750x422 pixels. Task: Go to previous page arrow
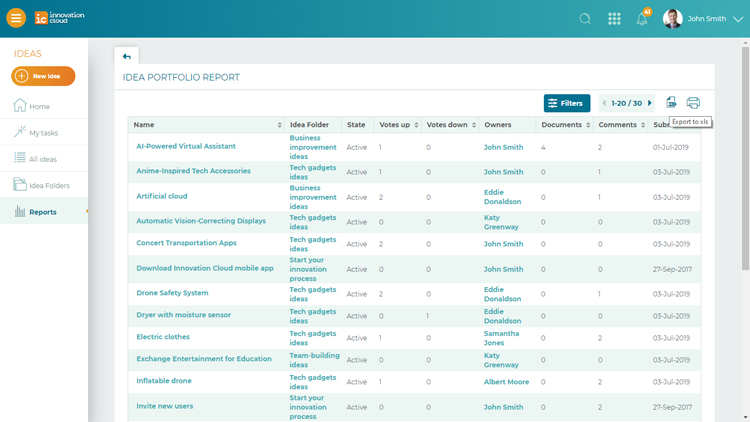[x=604, y=103]
